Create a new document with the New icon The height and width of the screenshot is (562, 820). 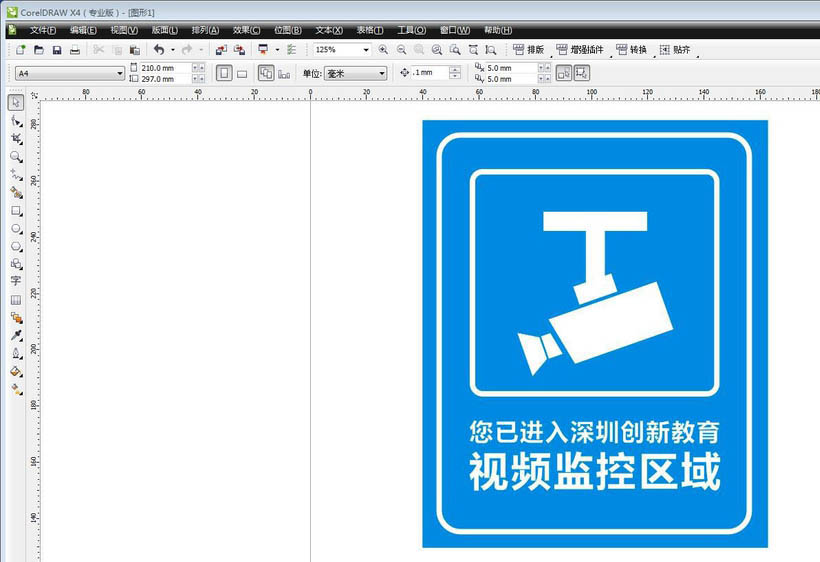[20, 50]
